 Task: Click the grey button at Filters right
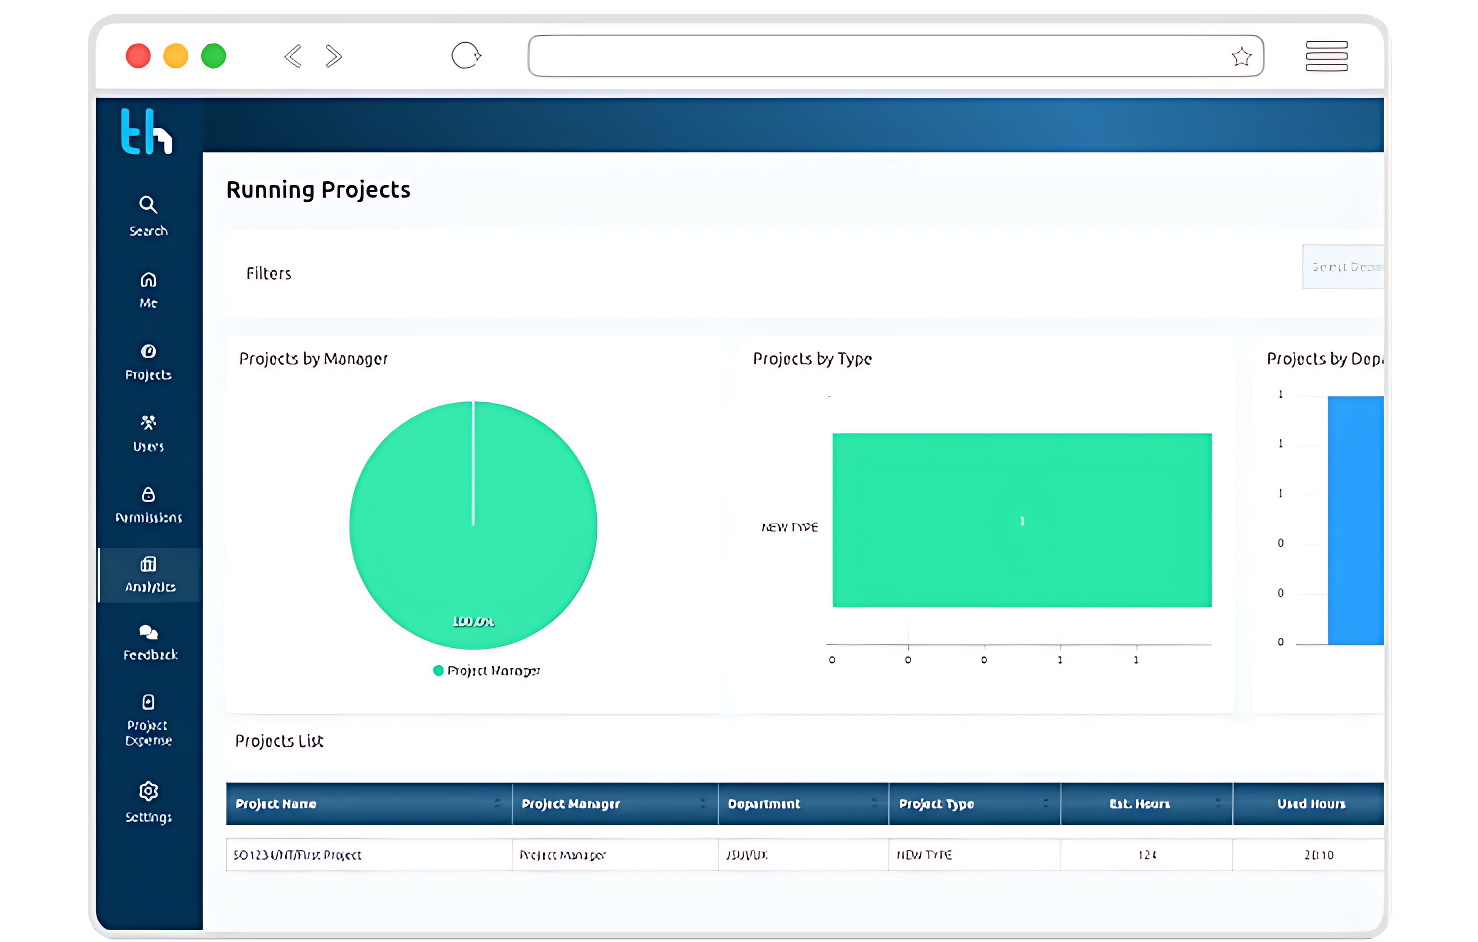tap(1343, 267)
